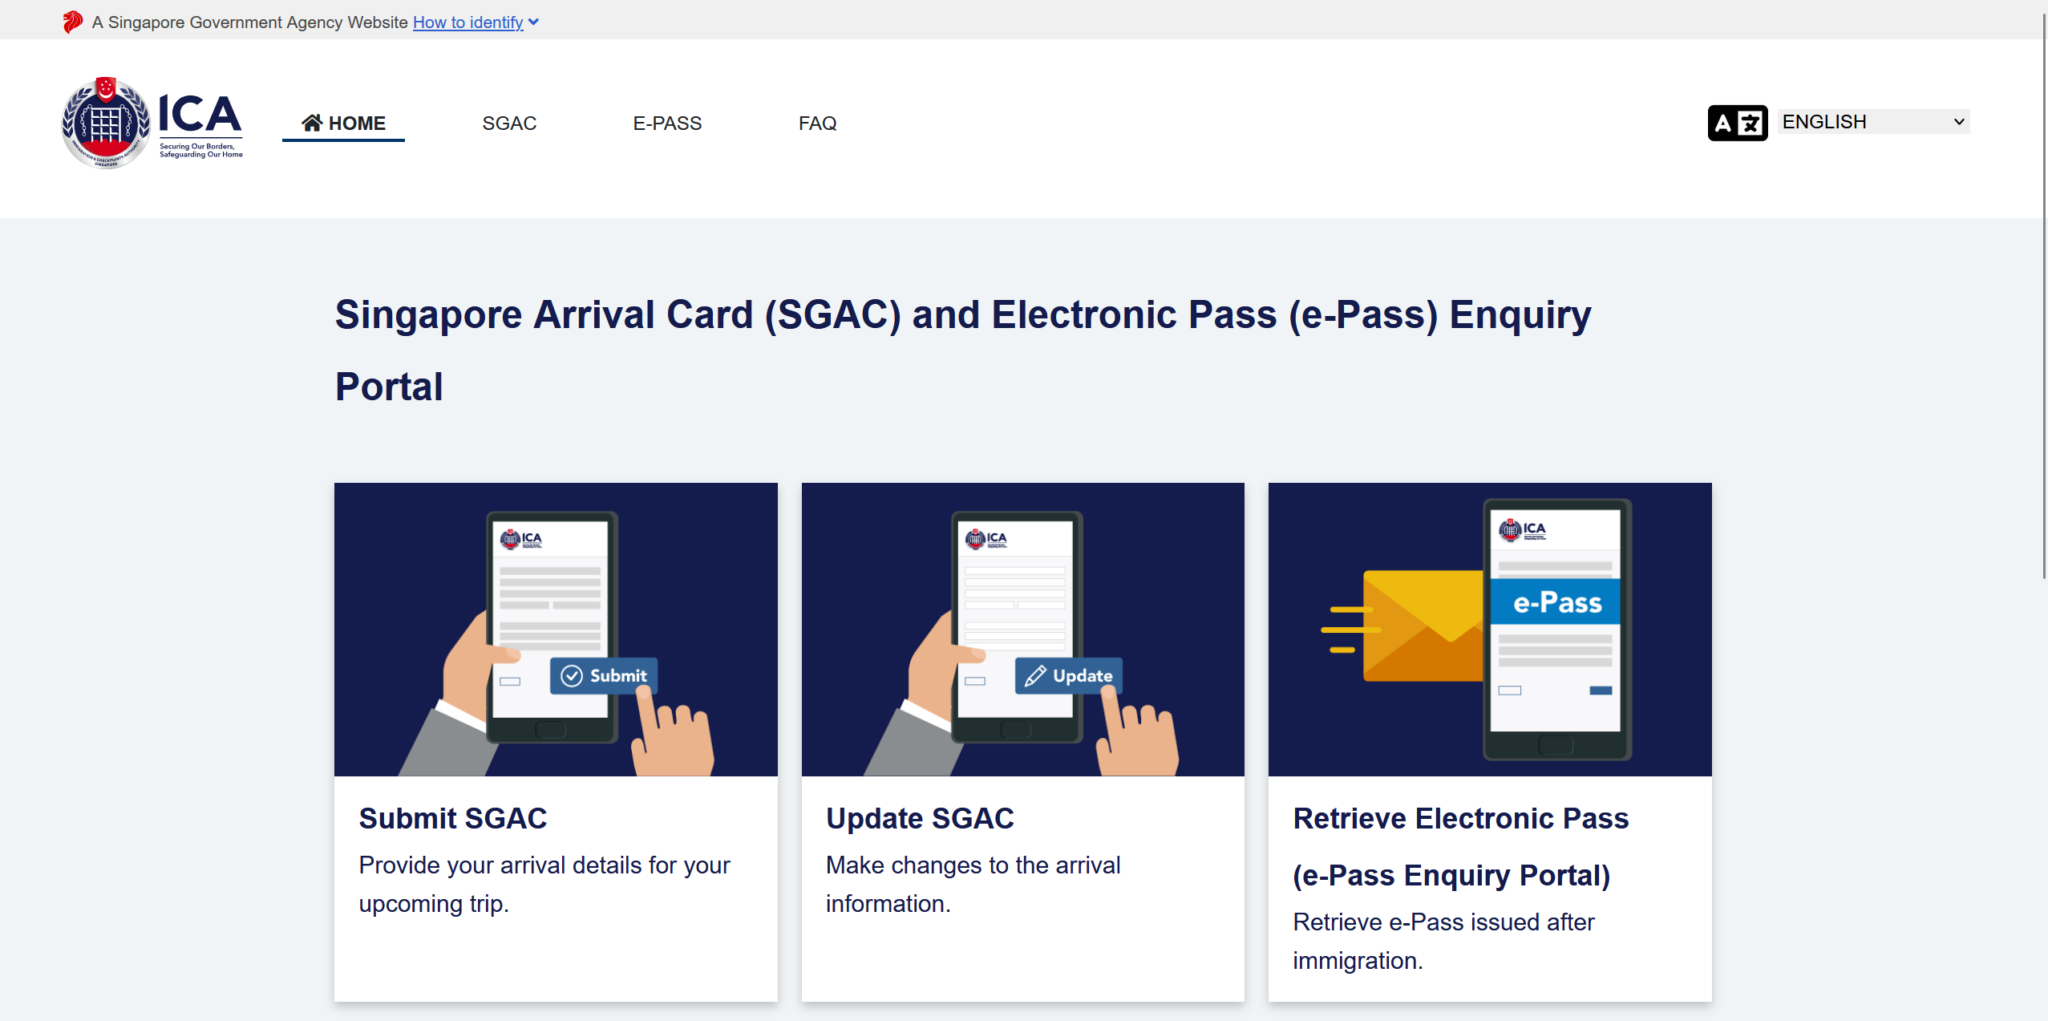
Task: Open the Update SGAC card title
Action: (919, 818)
